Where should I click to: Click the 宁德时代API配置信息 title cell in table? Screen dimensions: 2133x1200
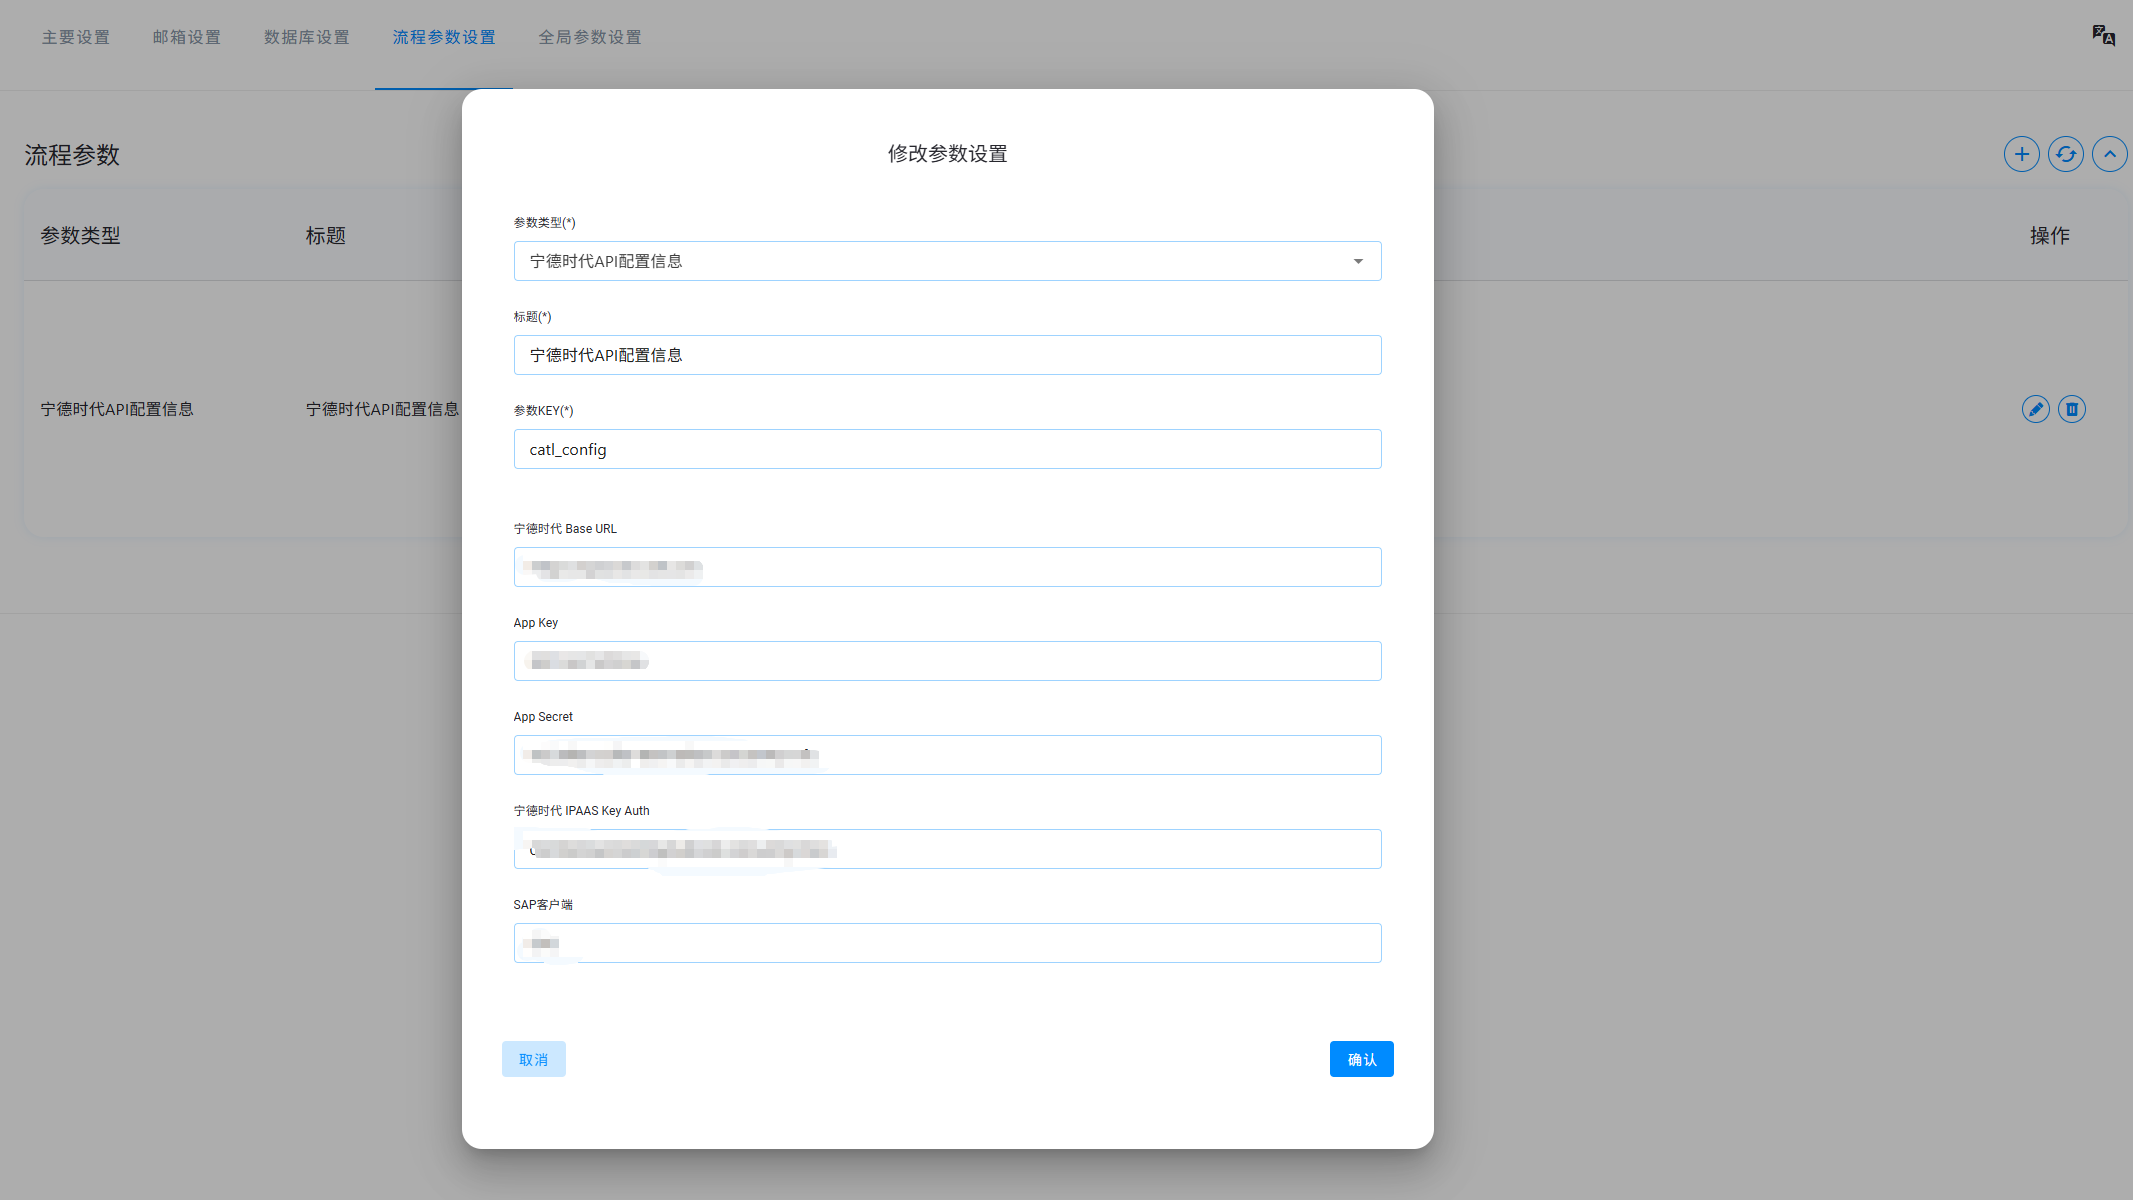click(382, 409)
